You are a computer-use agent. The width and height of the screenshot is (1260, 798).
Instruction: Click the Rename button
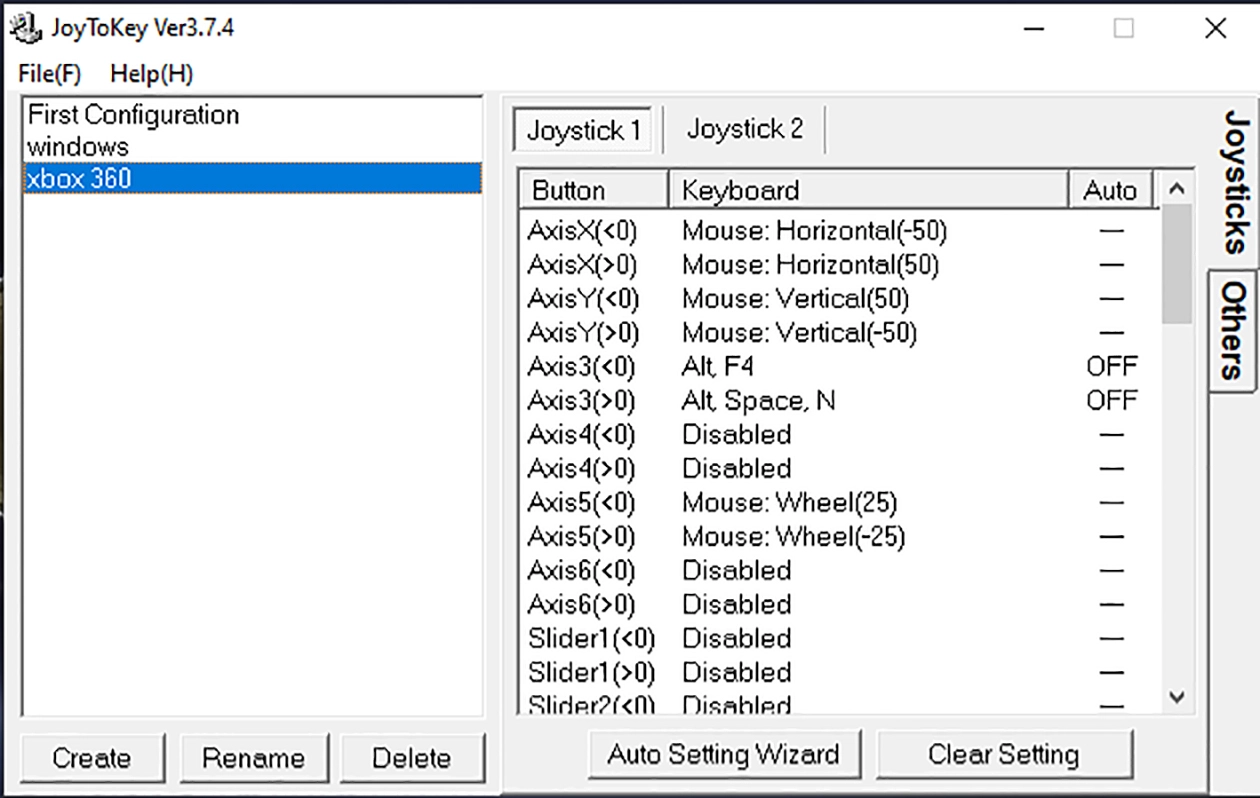253,758
